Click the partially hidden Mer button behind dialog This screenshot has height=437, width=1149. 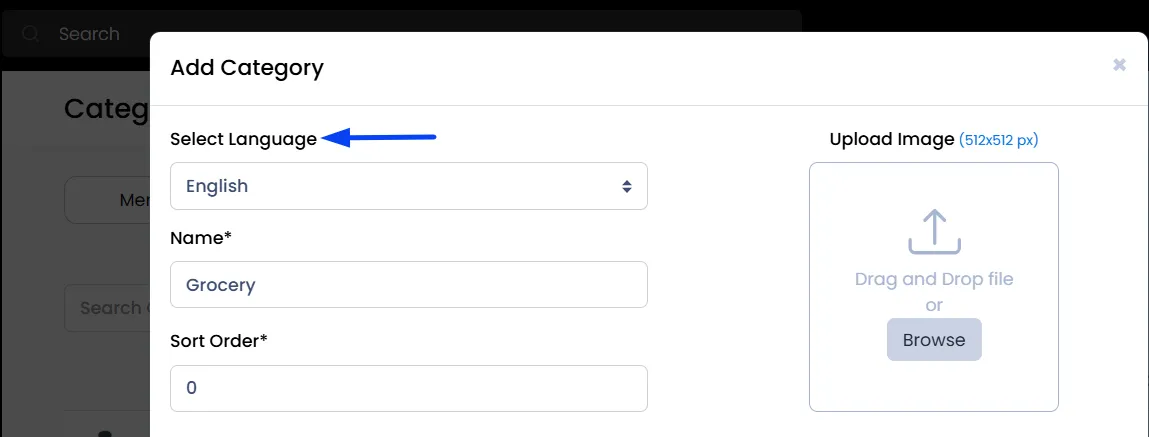pos(107,199)
